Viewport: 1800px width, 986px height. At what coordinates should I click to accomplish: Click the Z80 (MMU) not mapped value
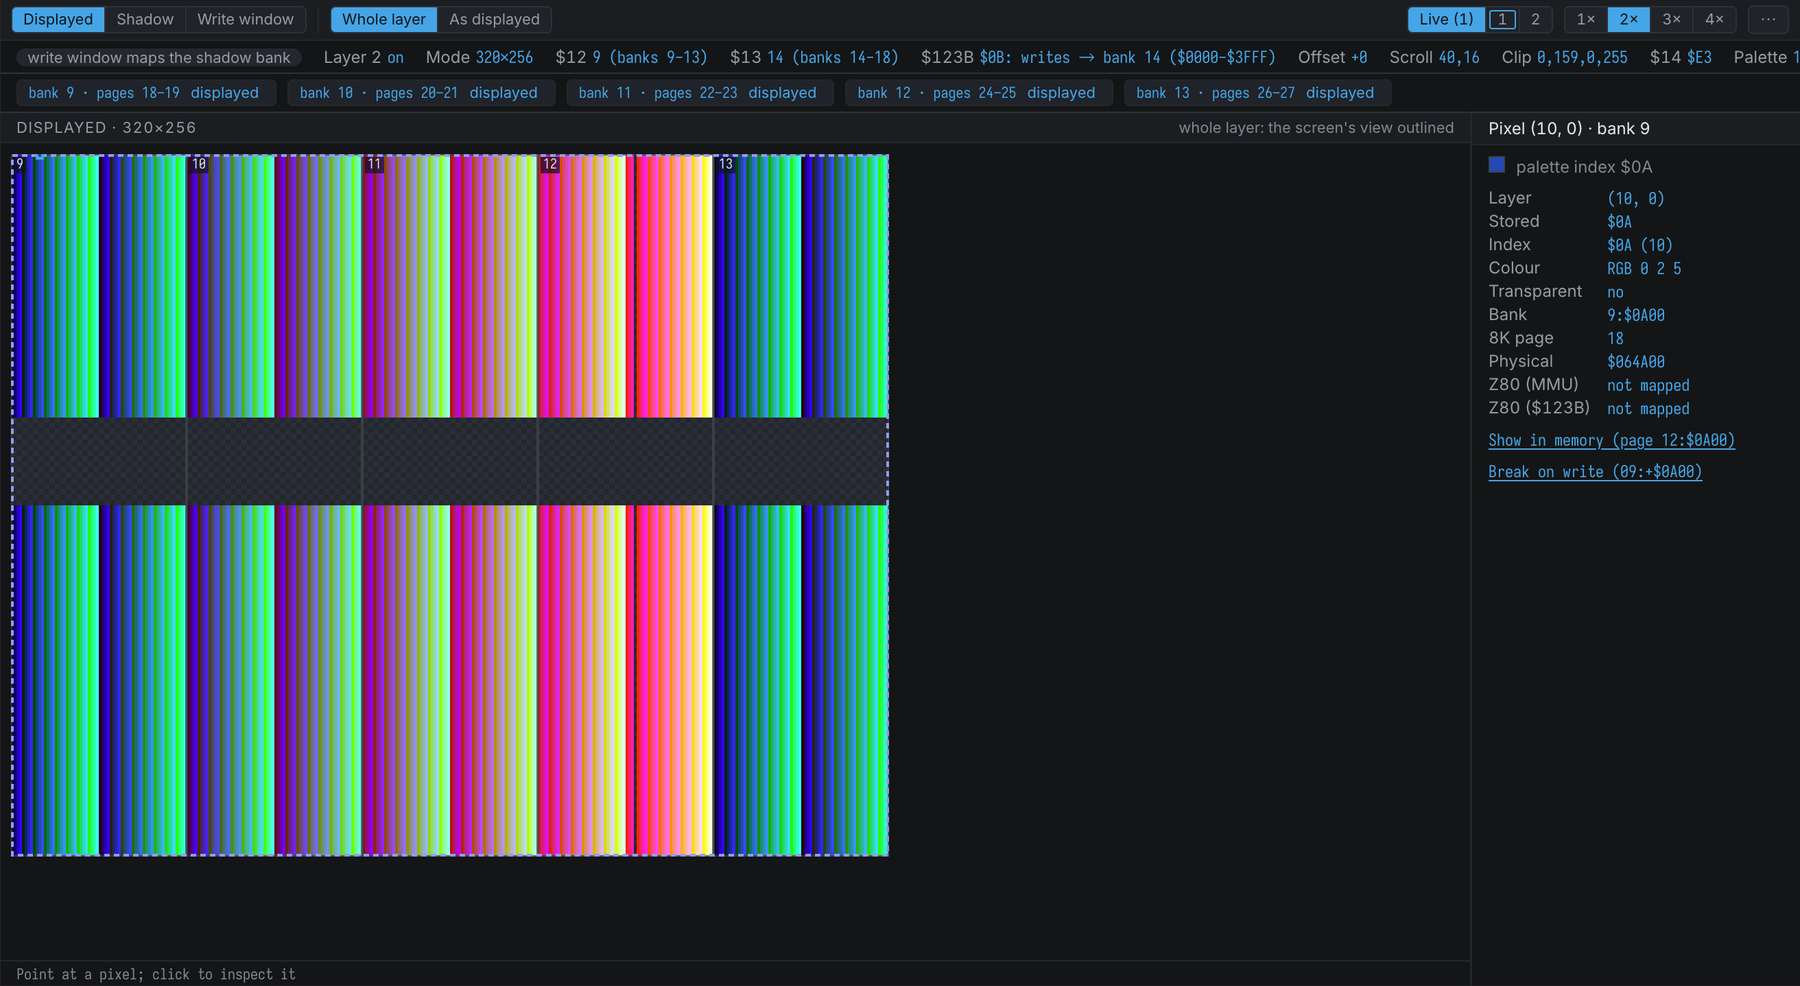(1648, 385)
